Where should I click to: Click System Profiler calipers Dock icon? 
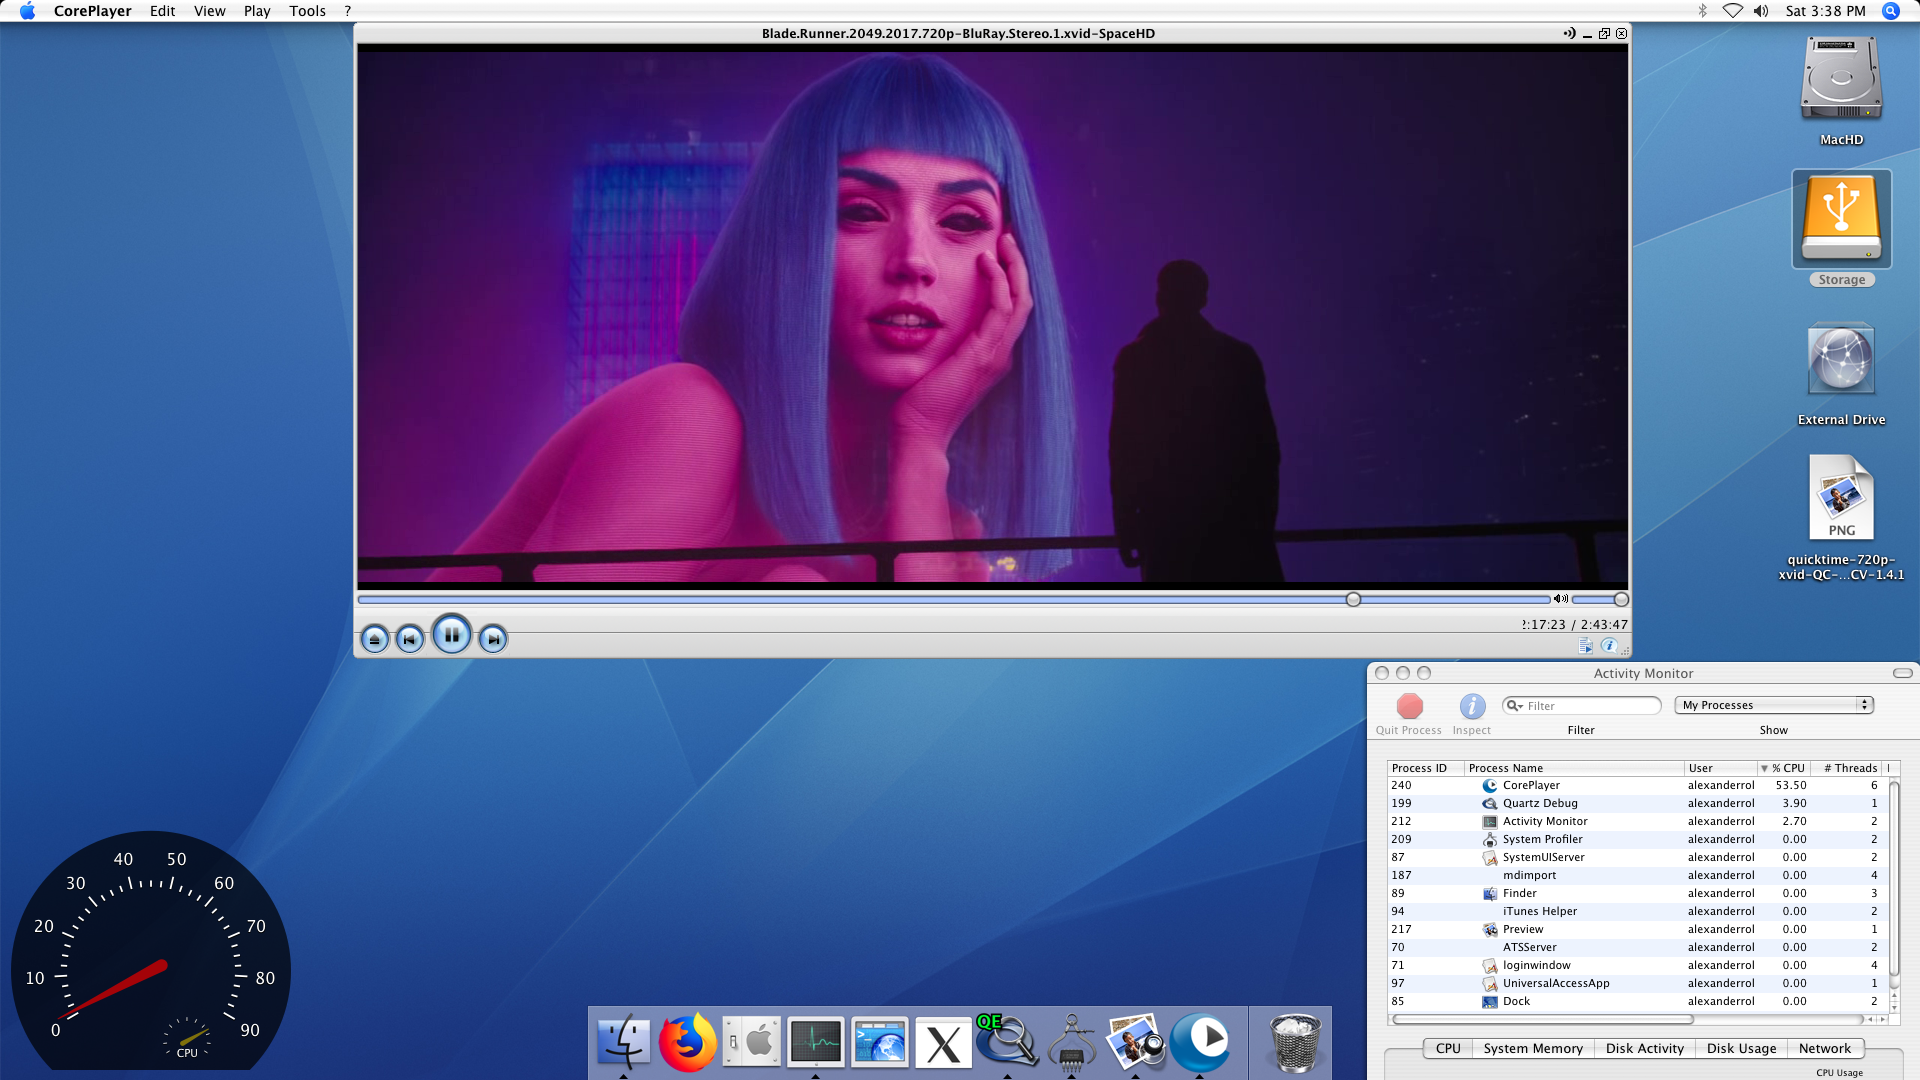1071,1043
